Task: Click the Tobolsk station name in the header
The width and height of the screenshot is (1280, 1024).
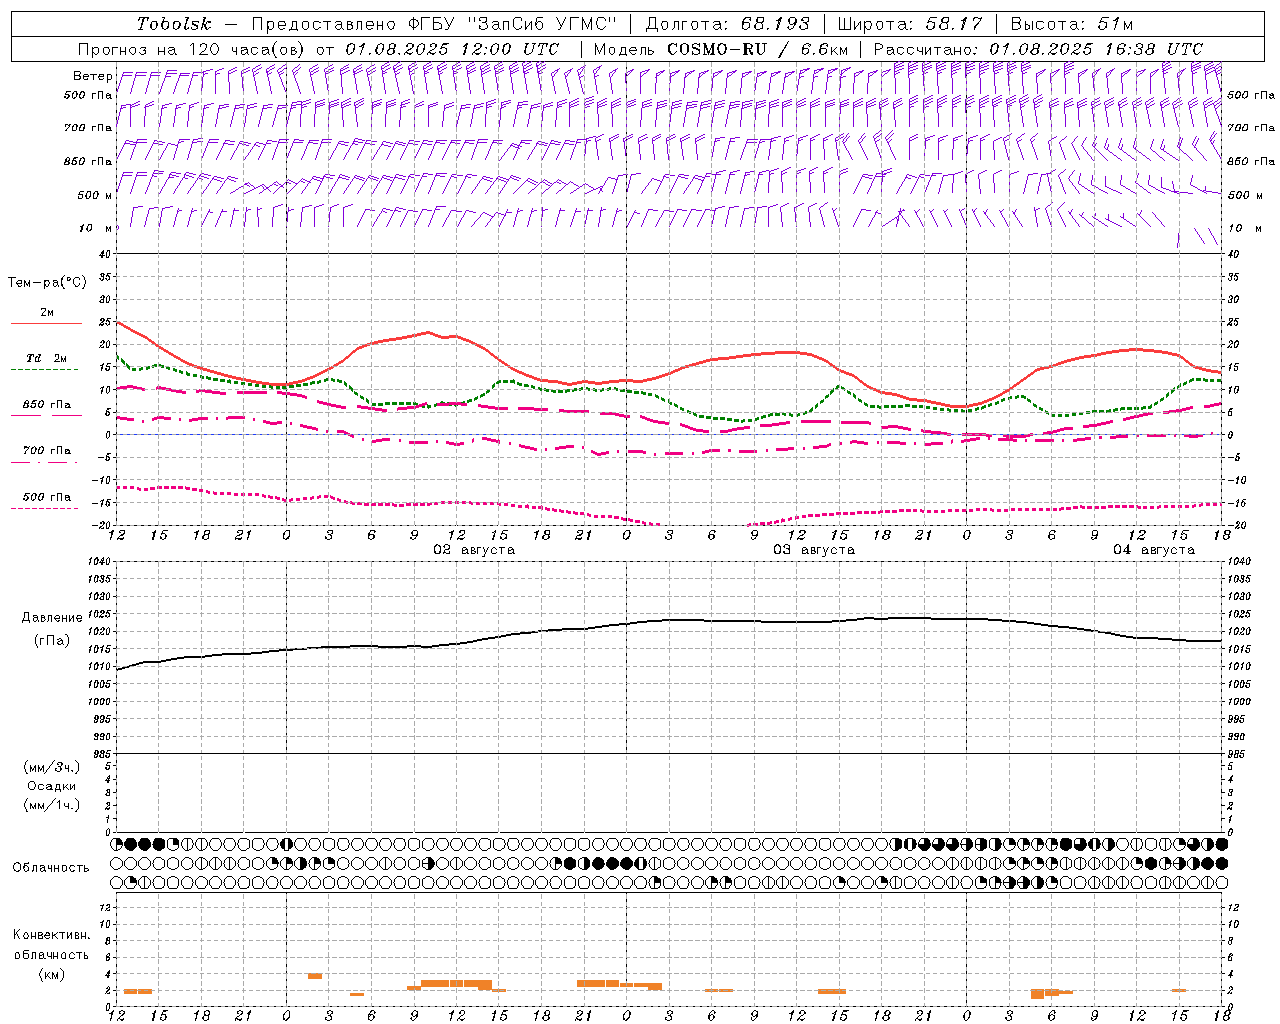Action: pyautogui.click(x=175, y=24)
